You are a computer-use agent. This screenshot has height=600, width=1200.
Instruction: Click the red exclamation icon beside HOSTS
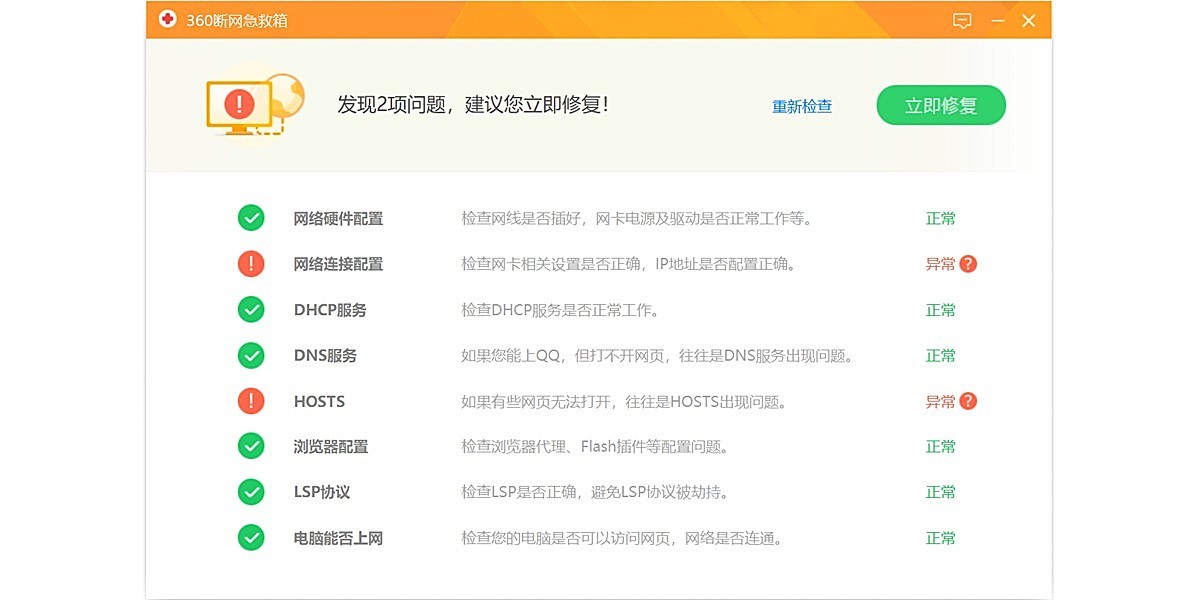(x=251, y=401)
